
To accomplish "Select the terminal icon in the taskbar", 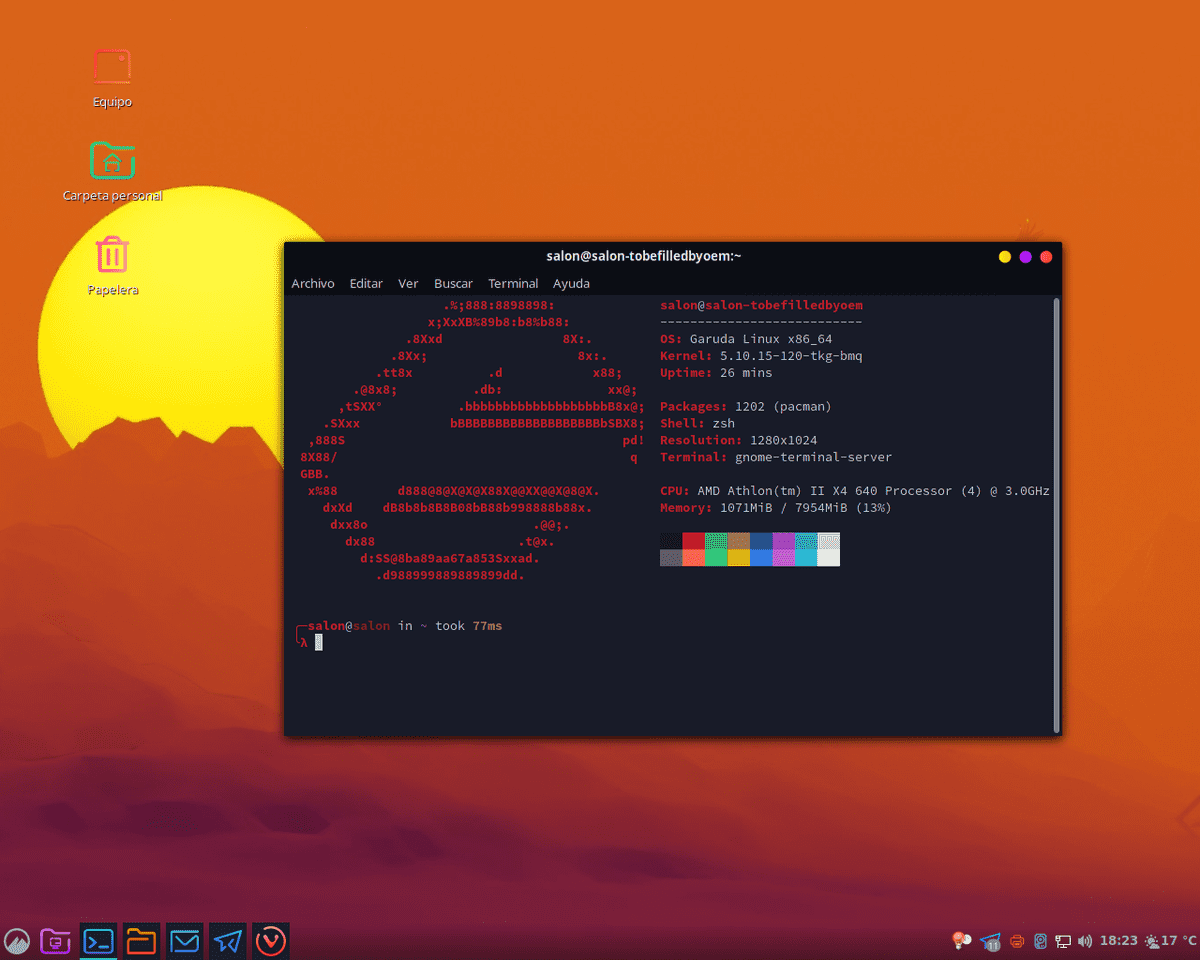I will point(98,941).
